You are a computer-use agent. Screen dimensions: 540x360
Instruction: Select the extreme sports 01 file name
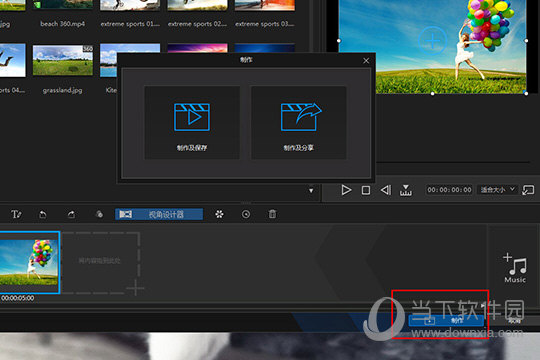tap(130, 24)
